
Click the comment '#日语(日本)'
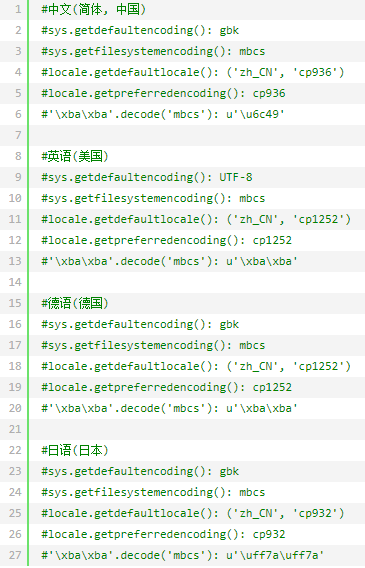tap(75, 450)
